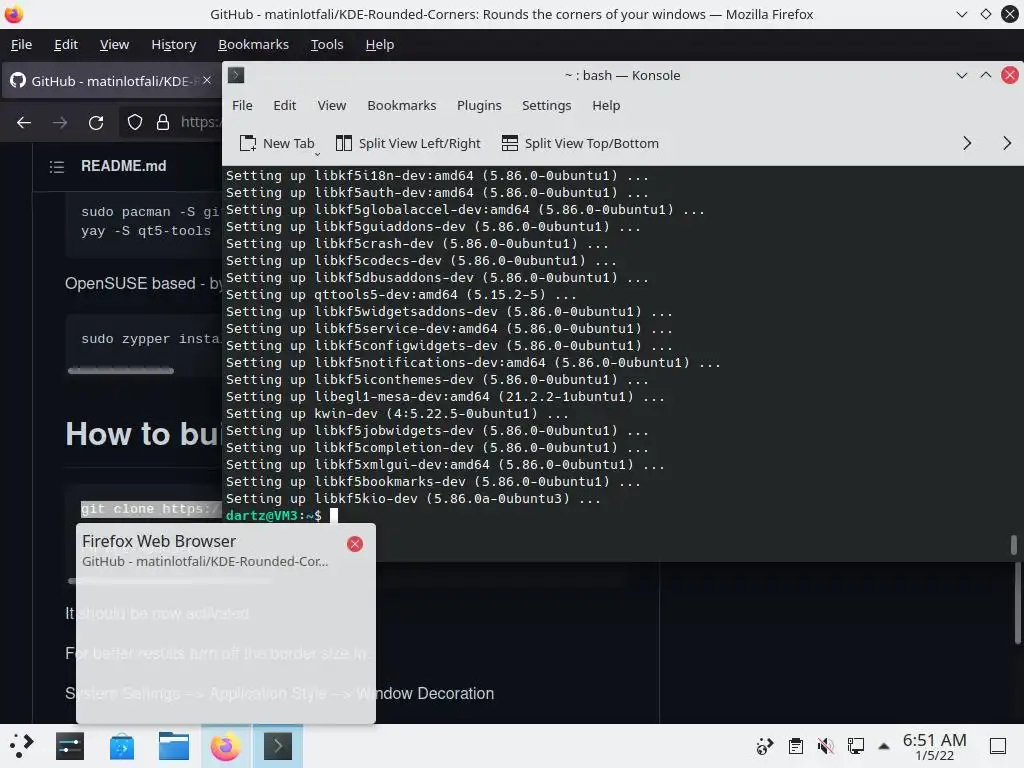Open the README.md table of contents icon
1024x768 pixels.
coord(57,167)
